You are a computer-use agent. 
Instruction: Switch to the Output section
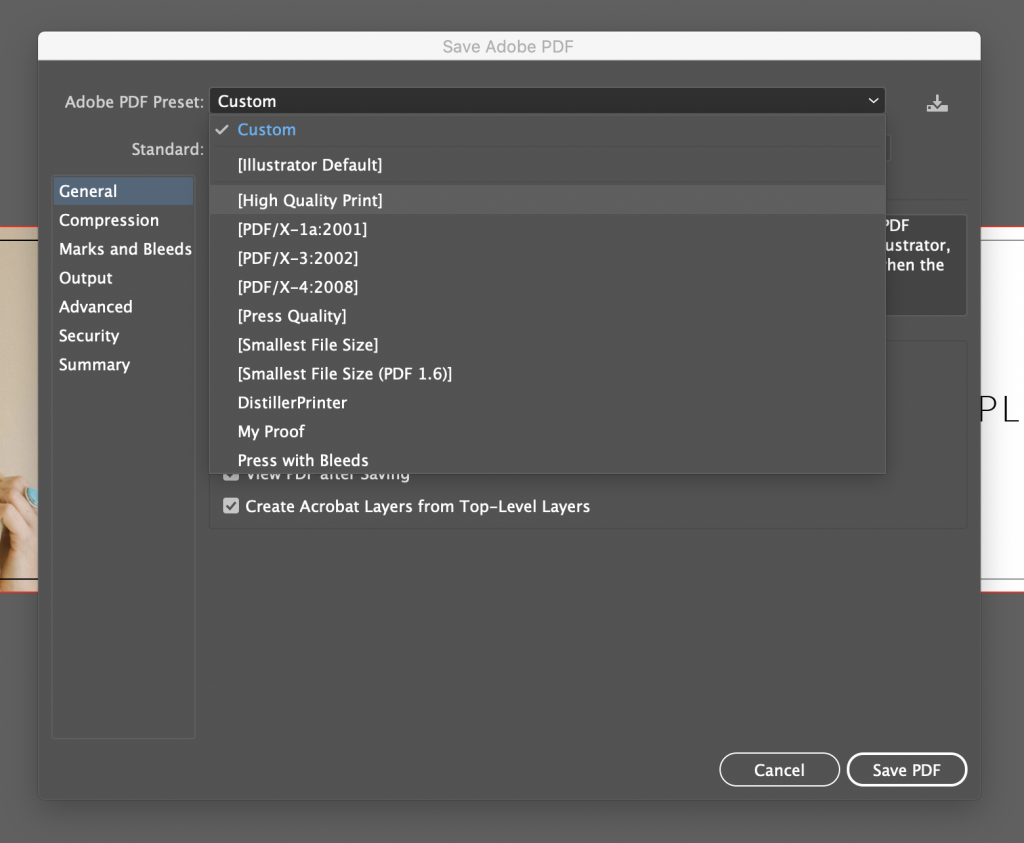(123, 278)
